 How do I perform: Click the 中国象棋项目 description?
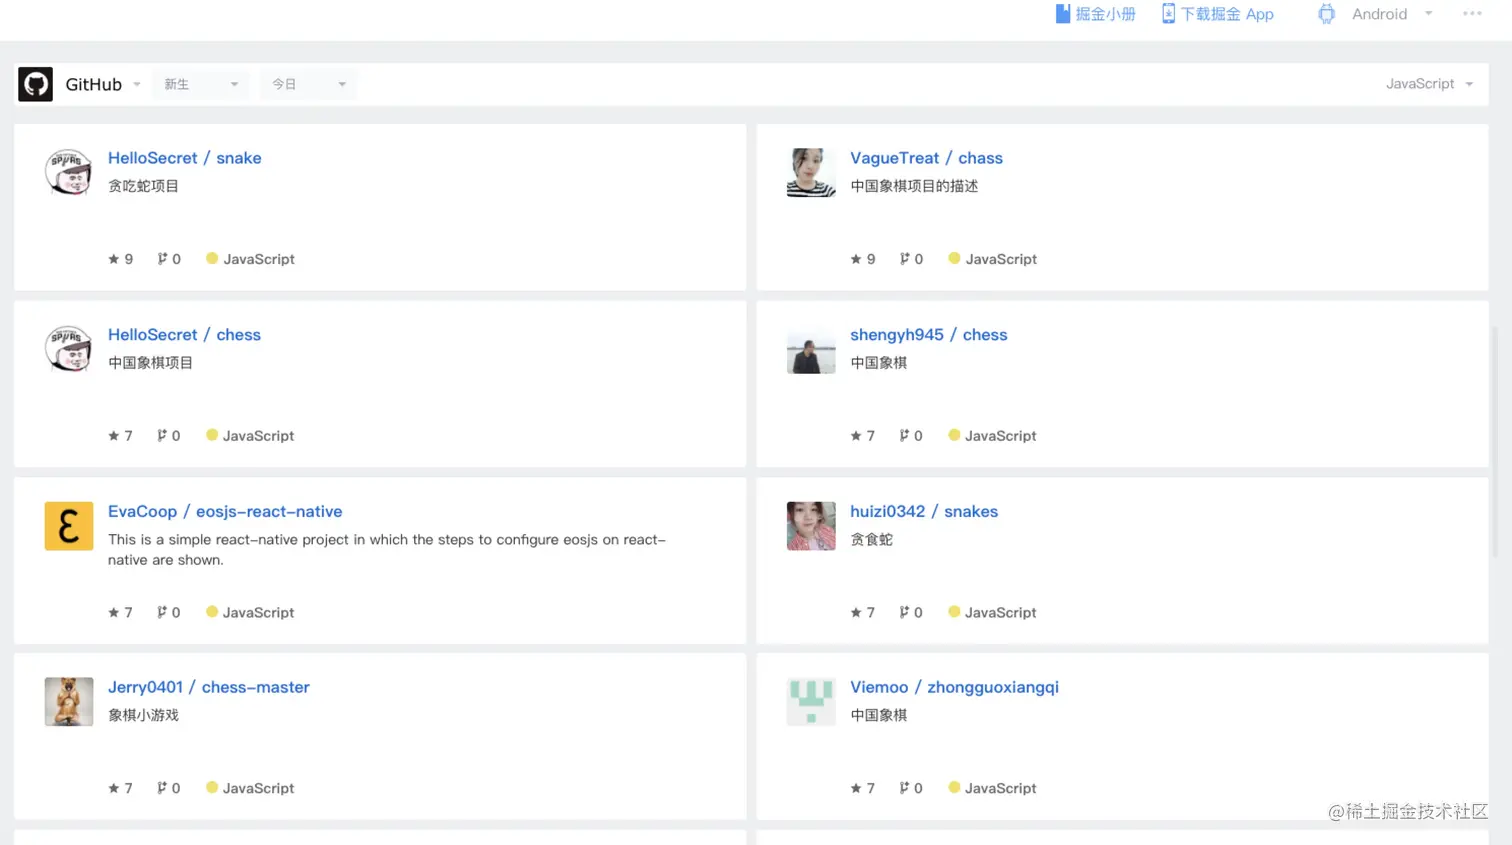150,363
